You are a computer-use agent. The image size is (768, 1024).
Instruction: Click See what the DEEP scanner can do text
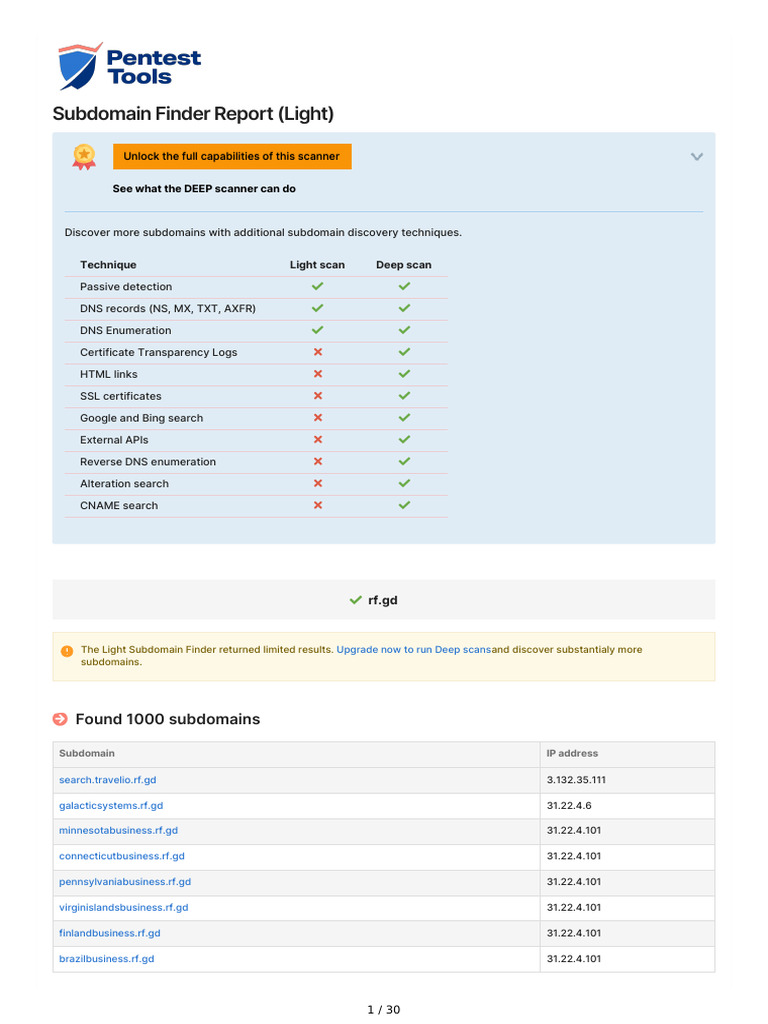click(x=204, y=189)
